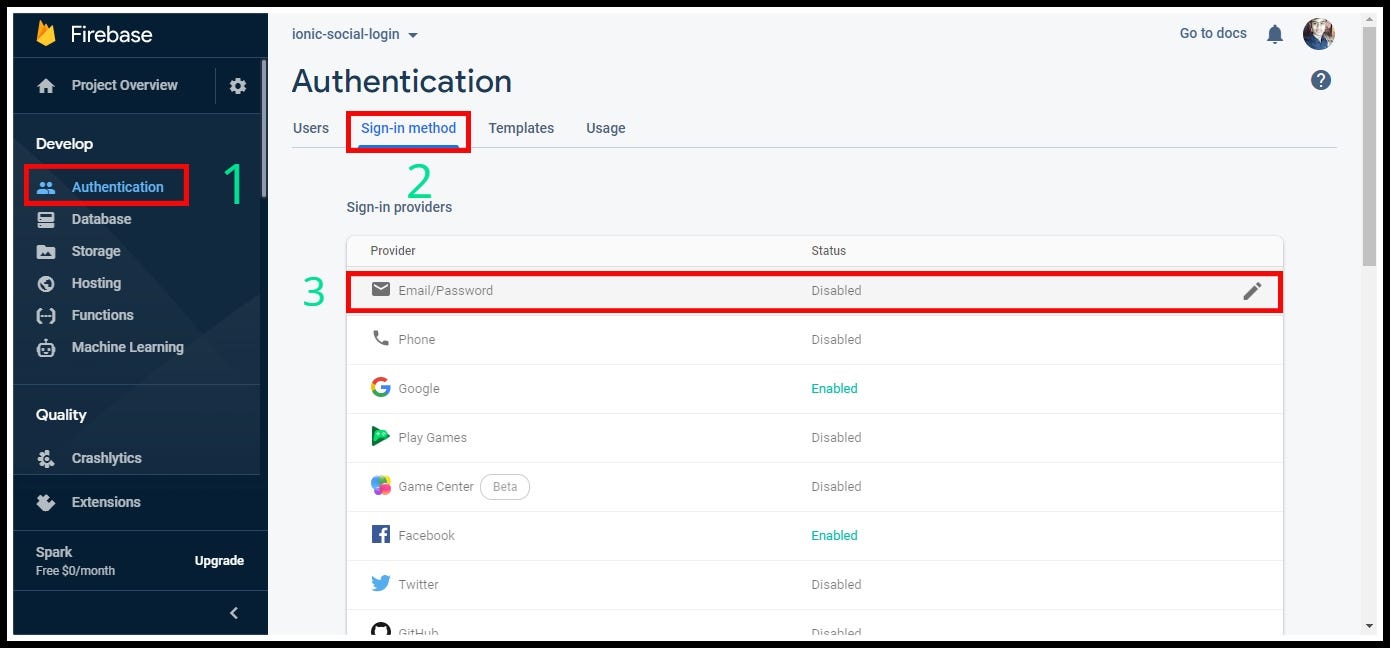1390x648 pixels.
Task: Select the Twitter provider name
Action: 418,584
